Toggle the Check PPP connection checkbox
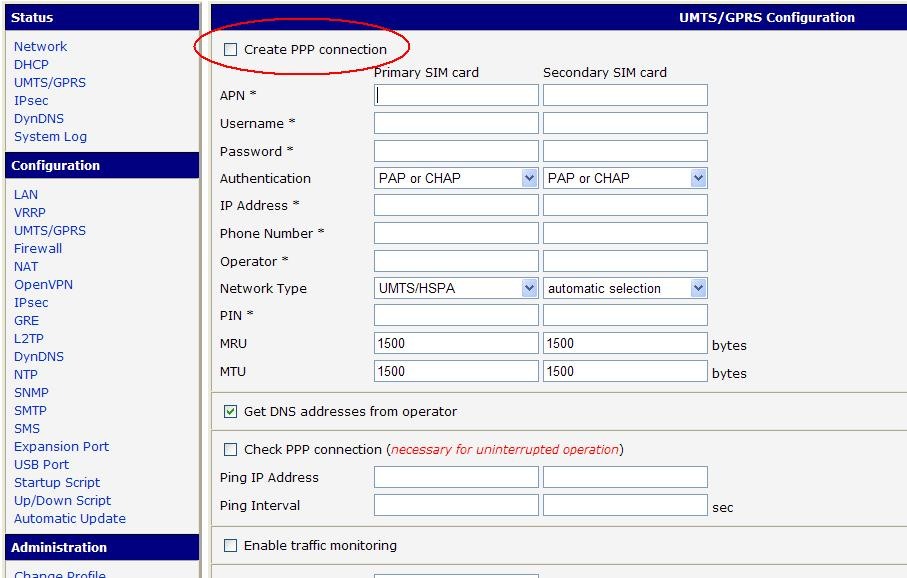 click(231, 449)
